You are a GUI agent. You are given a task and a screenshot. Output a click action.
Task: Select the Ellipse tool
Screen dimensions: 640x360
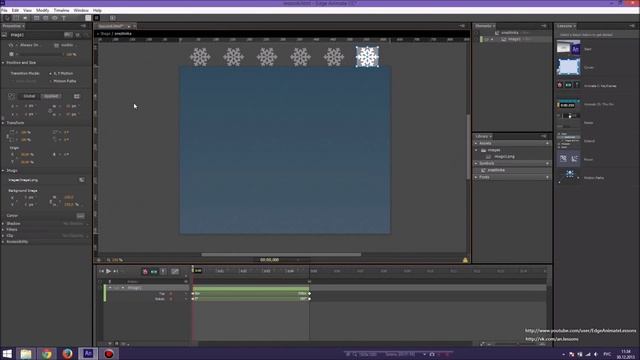[x=54, y=18]
